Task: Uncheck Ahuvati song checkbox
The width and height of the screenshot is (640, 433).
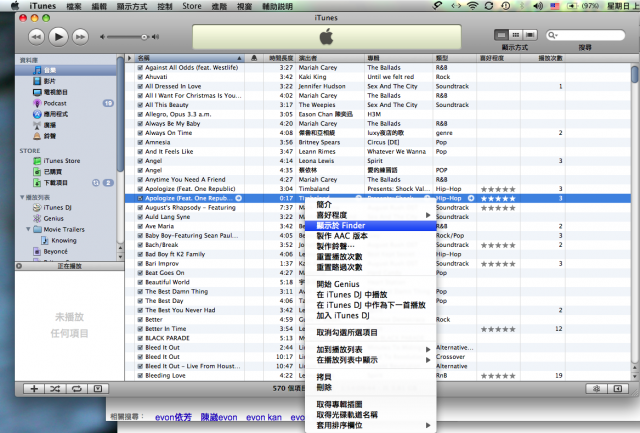Action: pyautogui.click(x=140, y=77)
